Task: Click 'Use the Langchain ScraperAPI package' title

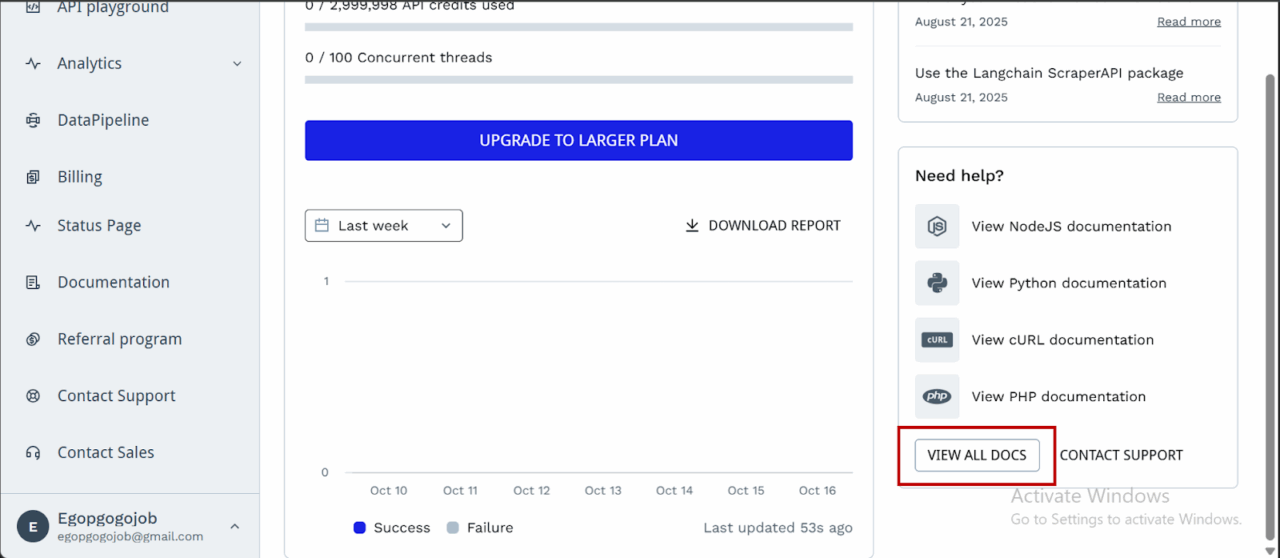Action: [1049, 73]
